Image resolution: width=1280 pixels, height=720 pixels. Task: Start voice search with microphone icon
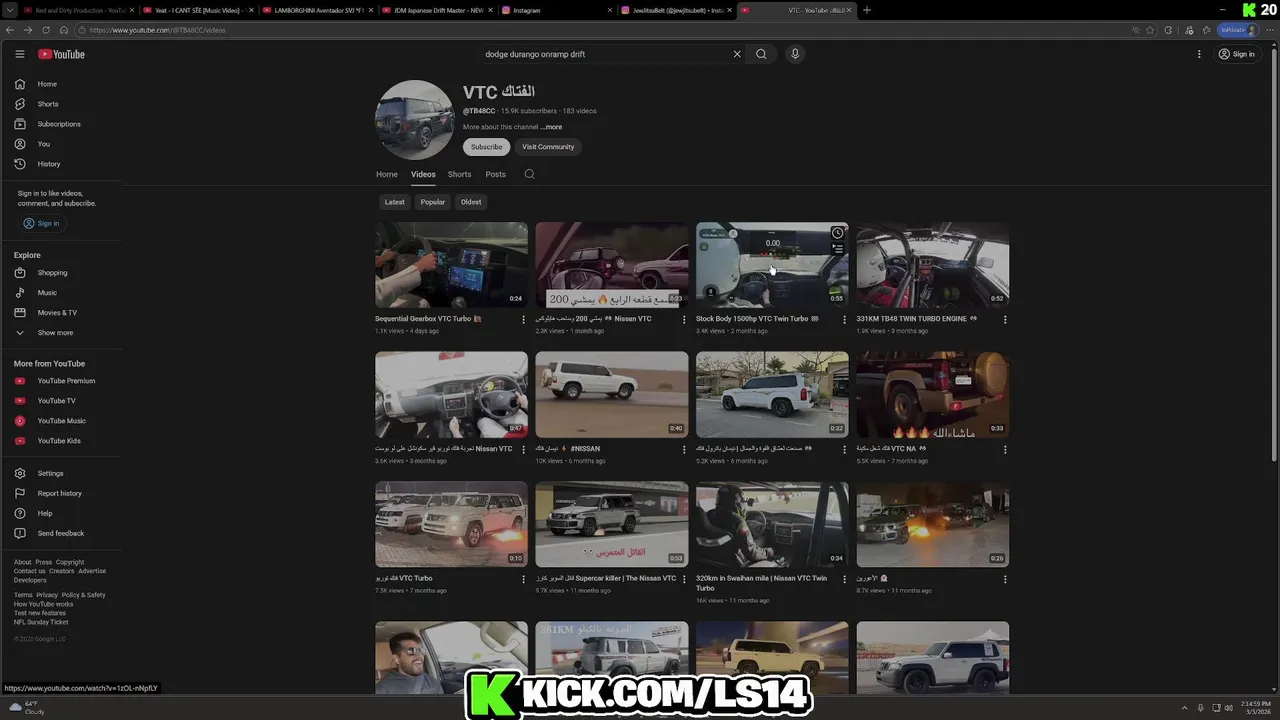point(795,54)
